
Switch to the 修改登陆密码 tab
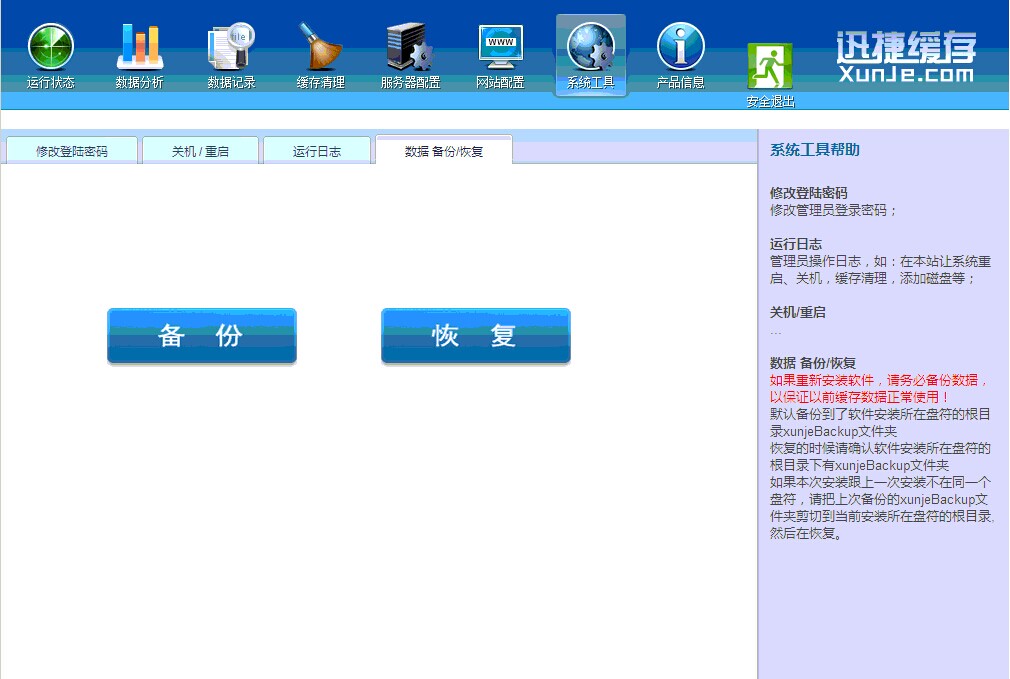coord(71,151)
